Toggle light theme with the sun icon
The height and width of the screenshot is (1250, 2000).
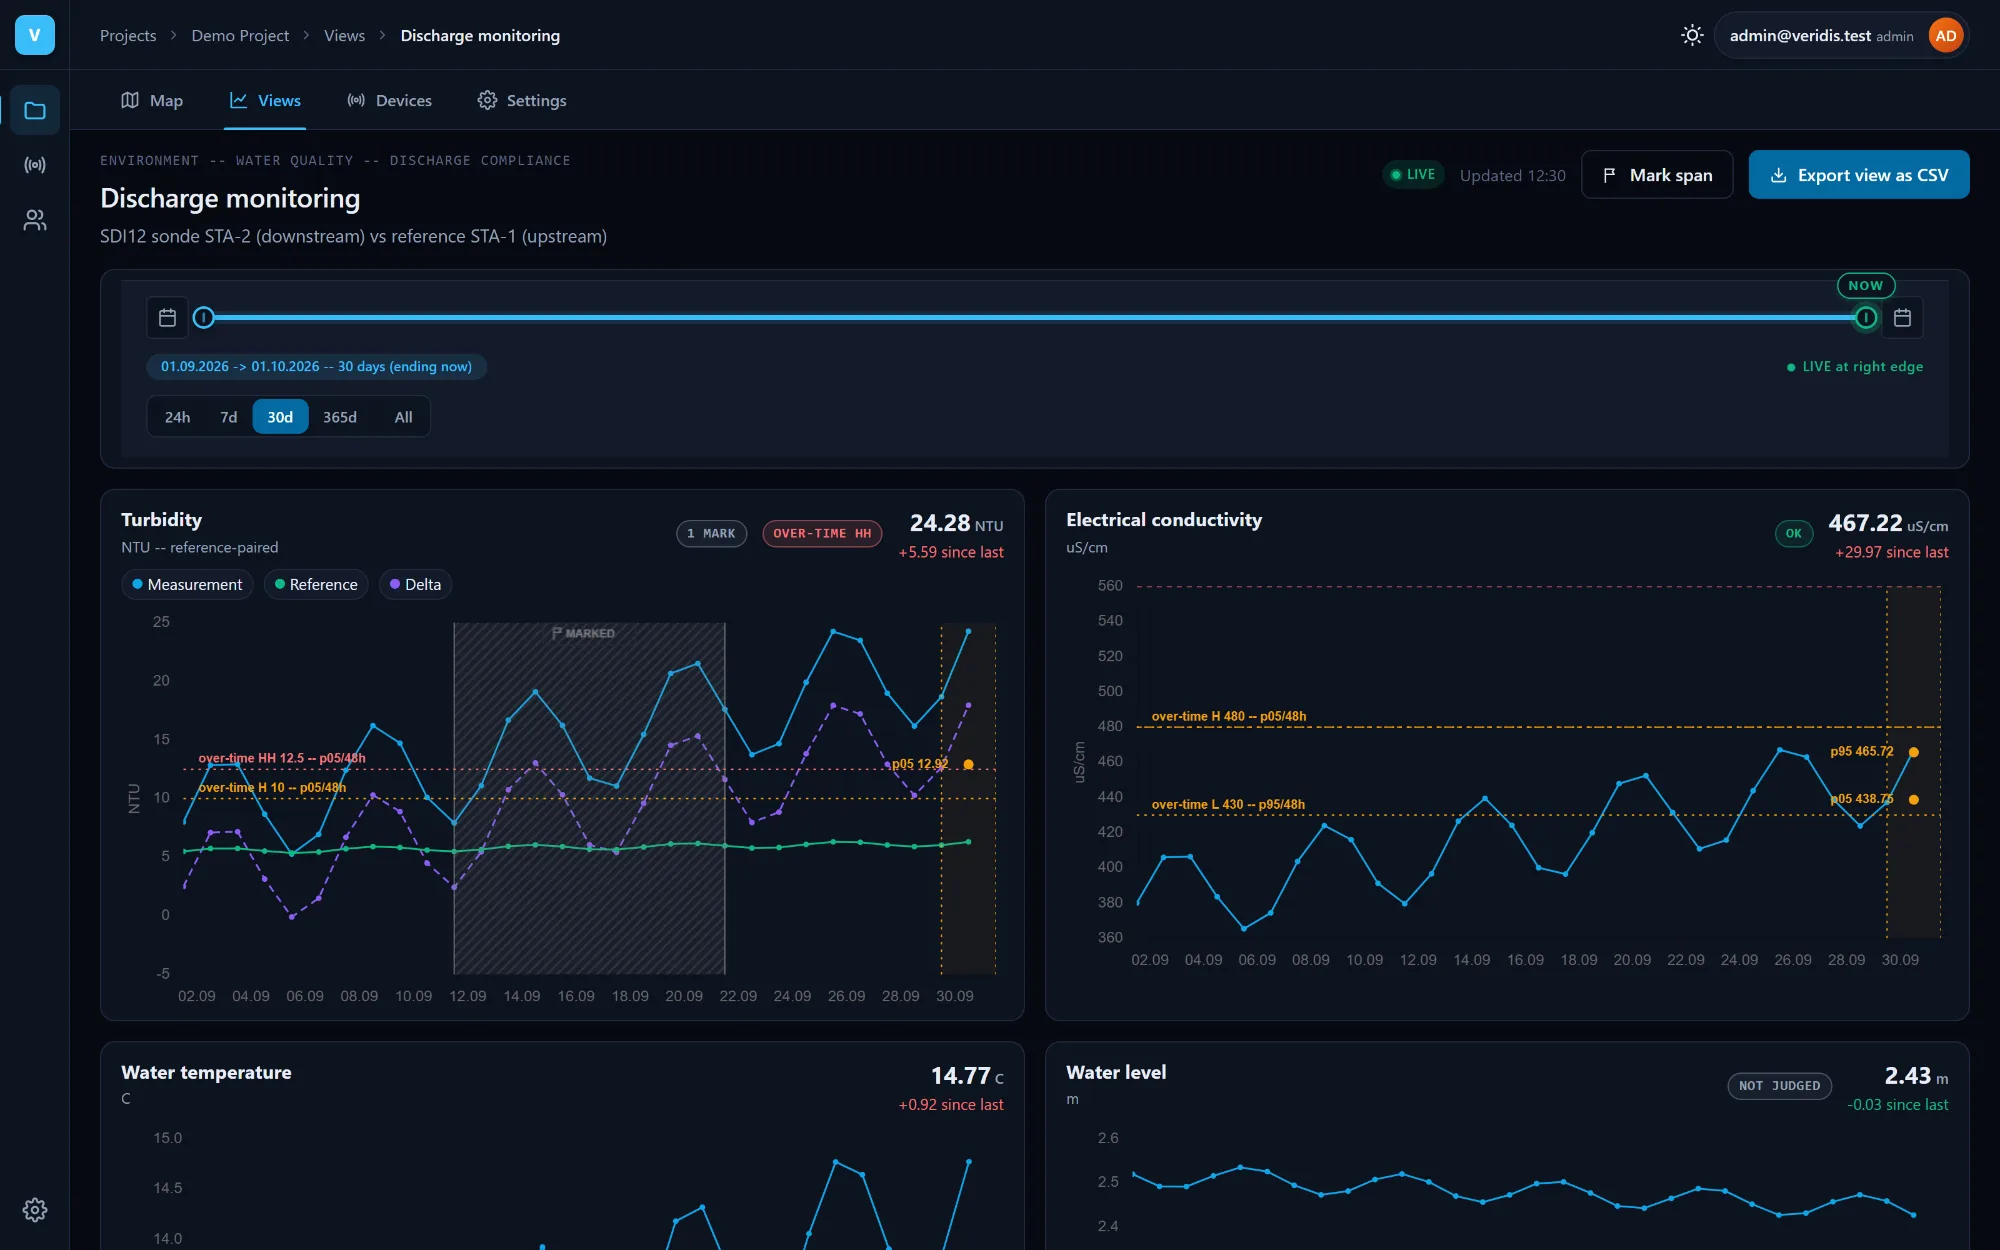tap(1692, 35)
